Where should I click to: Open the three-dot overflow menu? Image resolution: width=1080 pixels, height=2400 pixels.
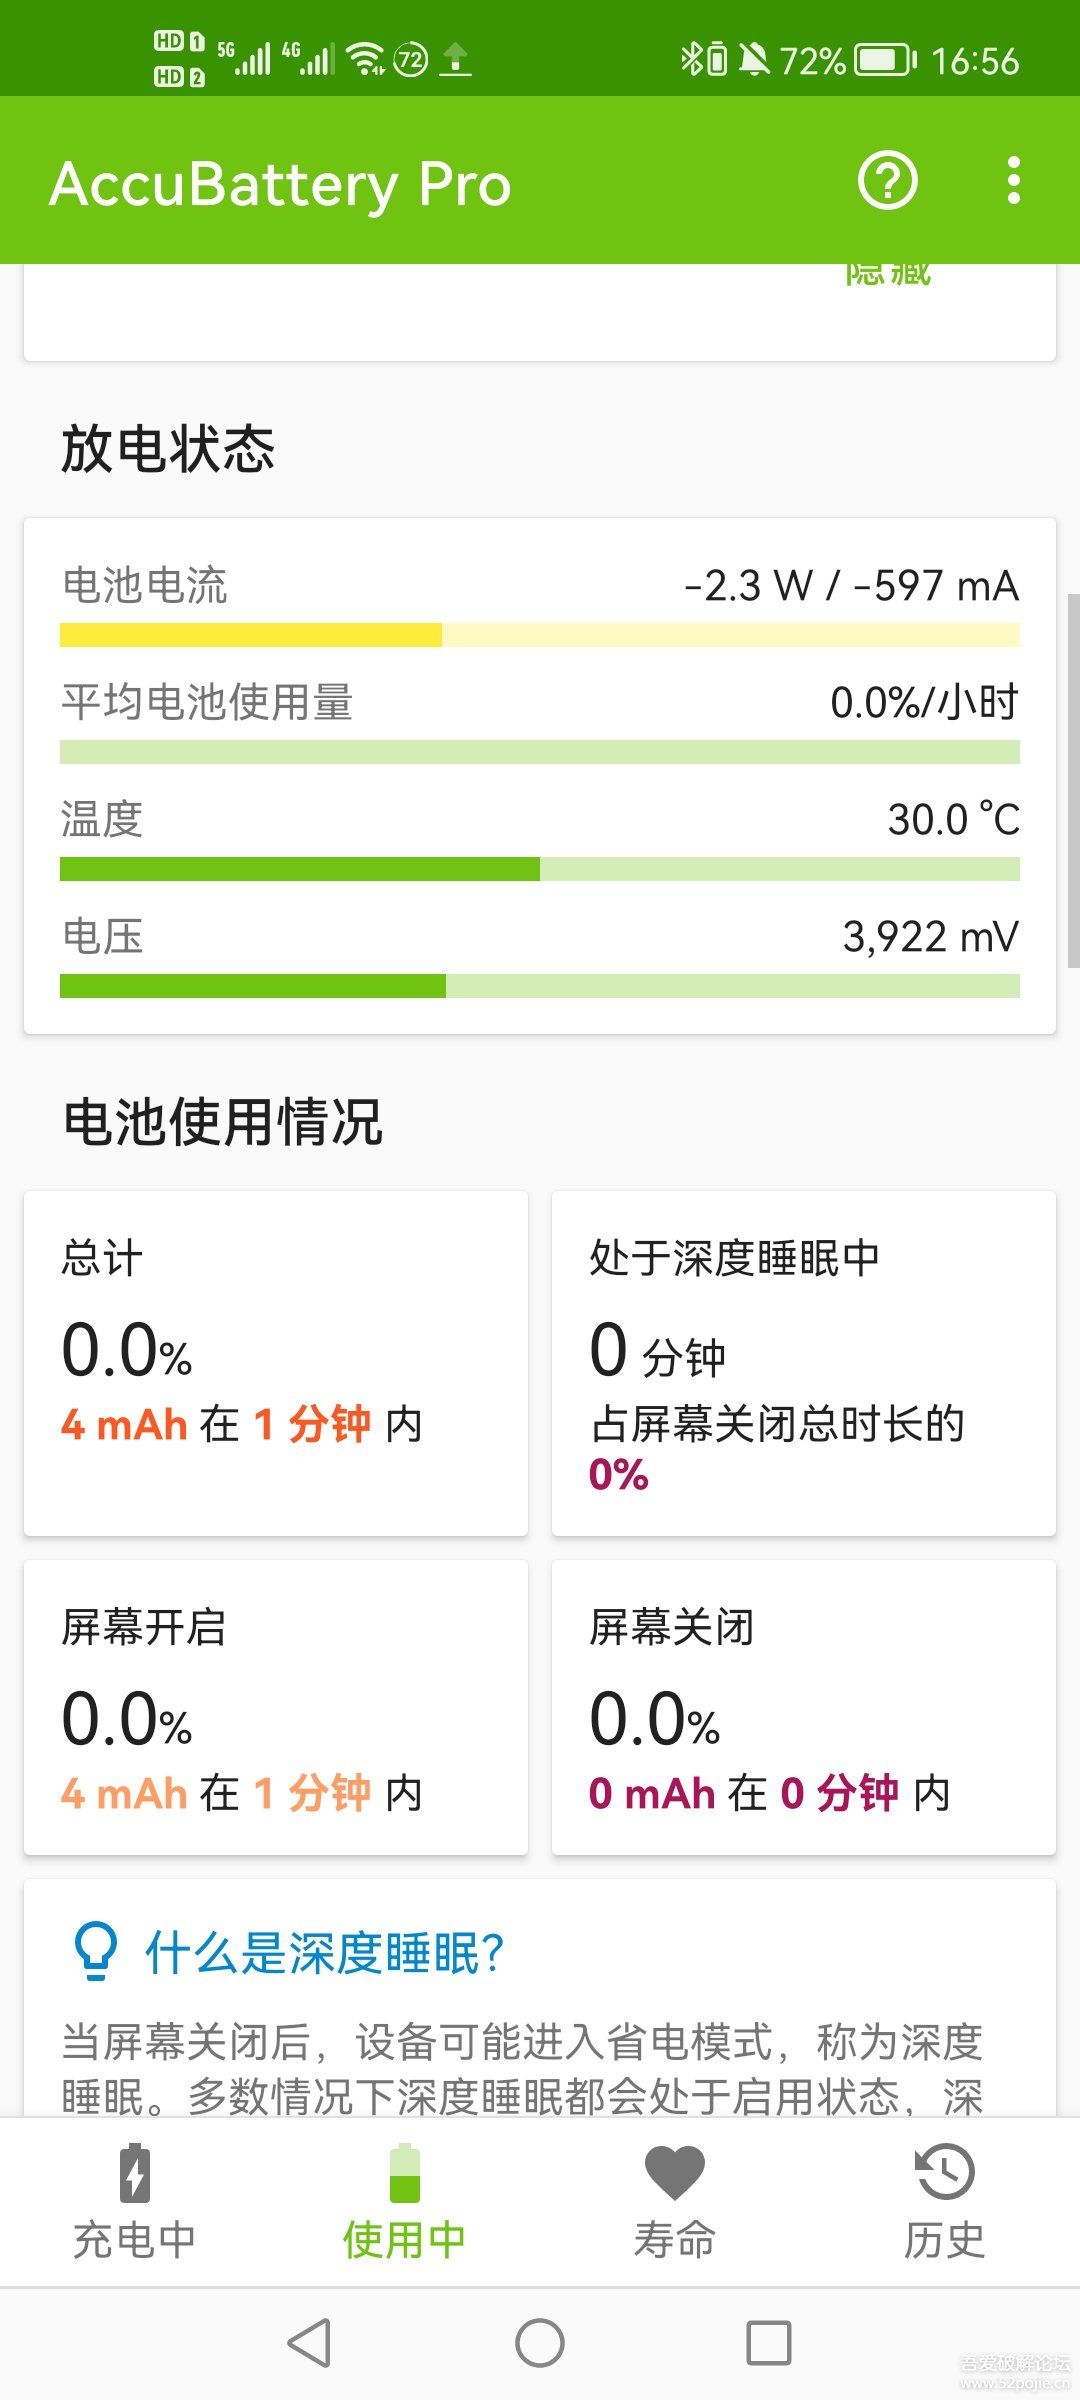click(1013, 181)
